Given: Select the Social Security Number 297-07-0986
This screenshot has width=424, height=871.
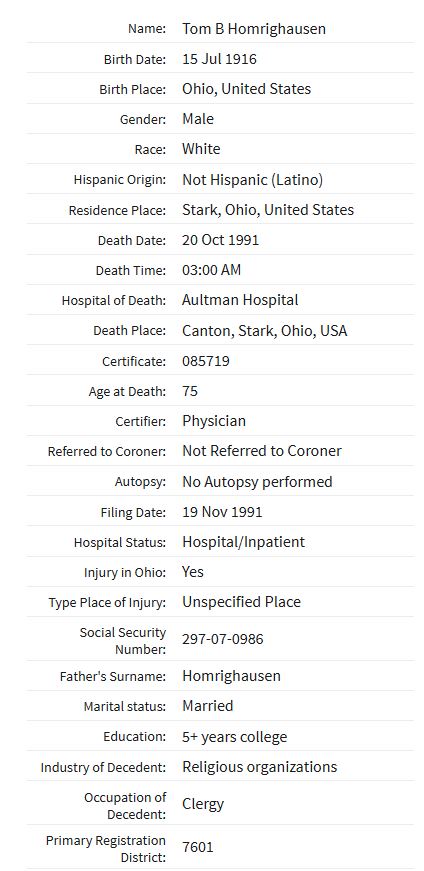Looking at the screenshot, I should (x=223, y=639).
